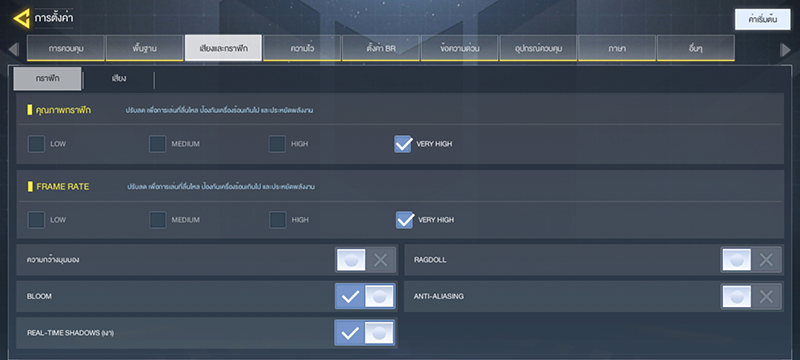This screenshot has width=800, height=360.
Task: Open the เสียง audio sub-tab
Action: 119,79
